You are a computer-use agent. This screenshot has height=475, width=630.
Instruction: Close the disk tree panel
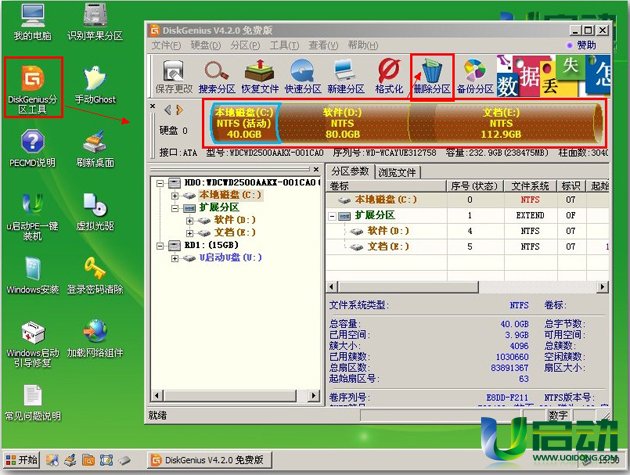[316, 169]
